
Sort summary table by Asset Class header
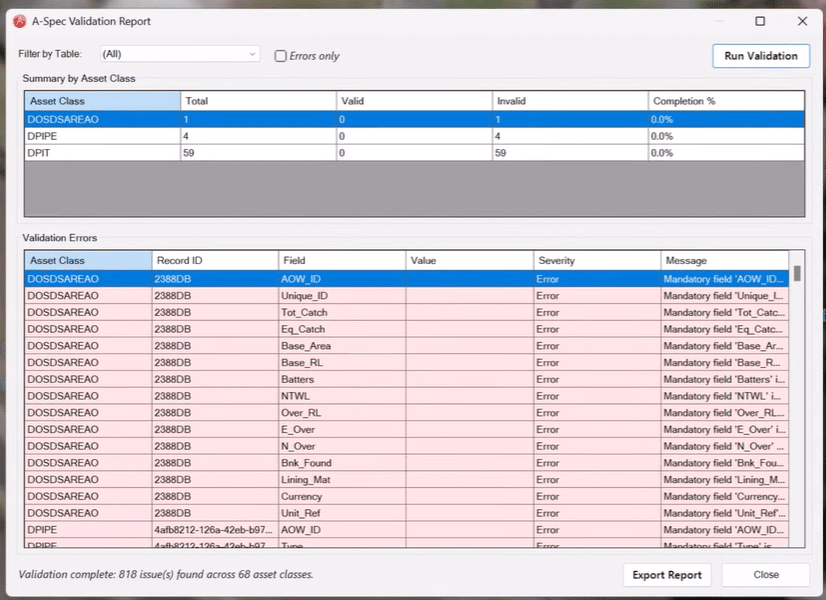(102, 101)
